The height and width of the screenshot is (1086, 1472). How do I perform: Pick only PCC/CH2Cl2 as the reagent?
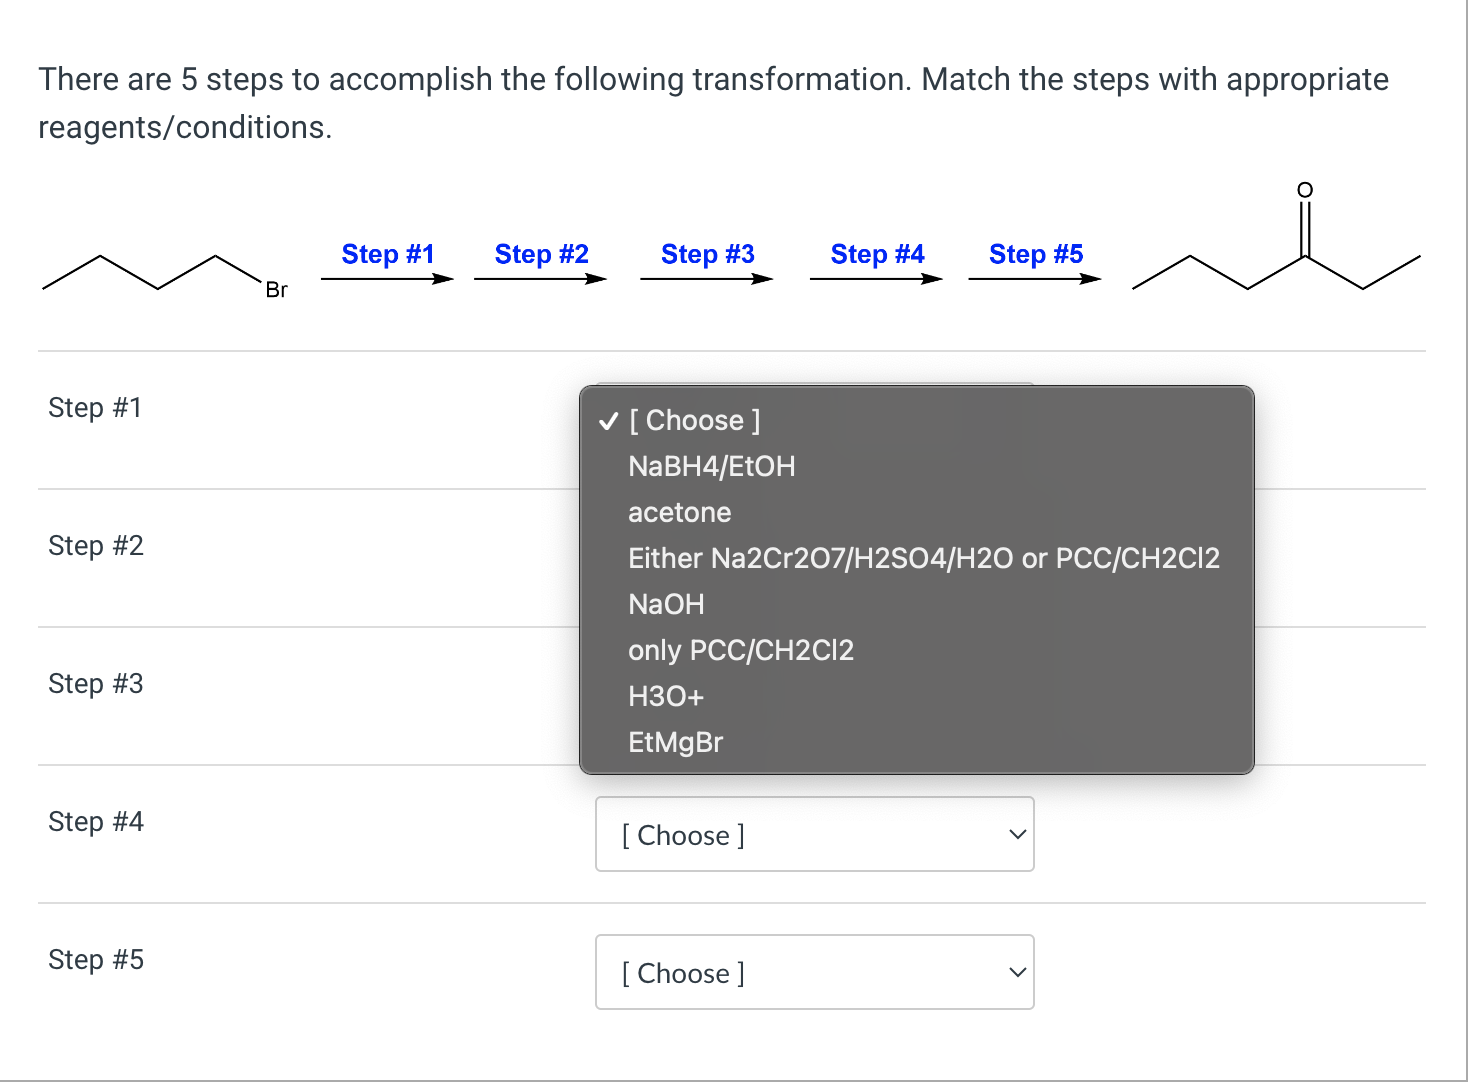point(741,650)
